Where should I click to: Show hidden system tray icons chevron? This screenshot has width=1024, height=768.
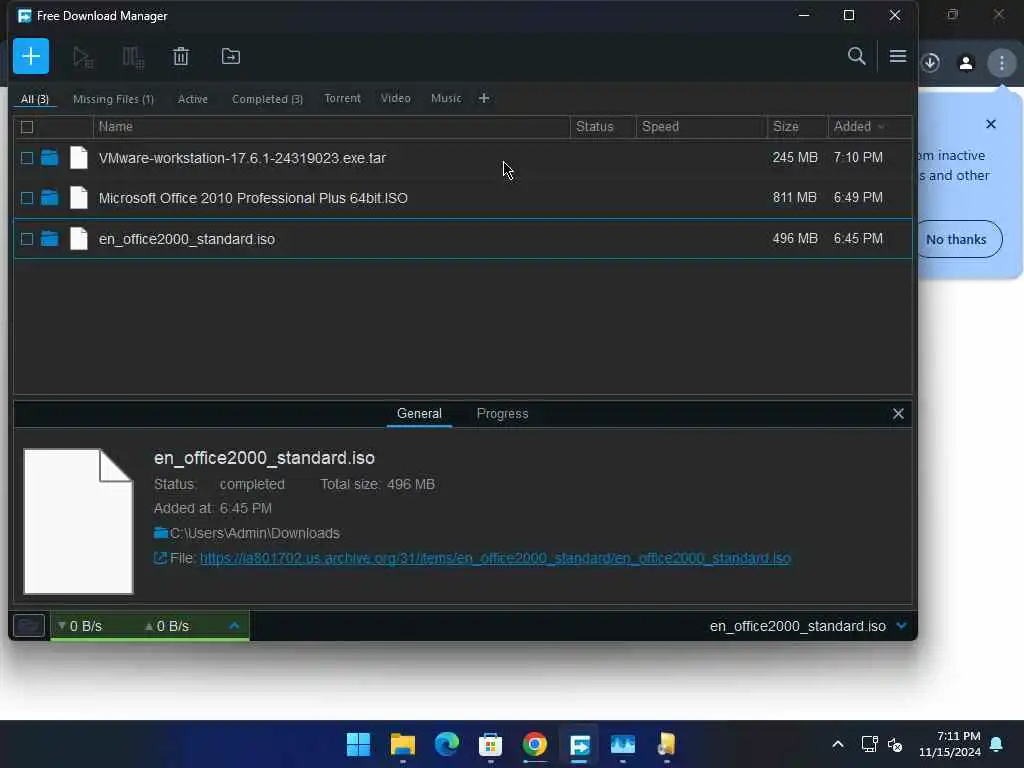838,744
